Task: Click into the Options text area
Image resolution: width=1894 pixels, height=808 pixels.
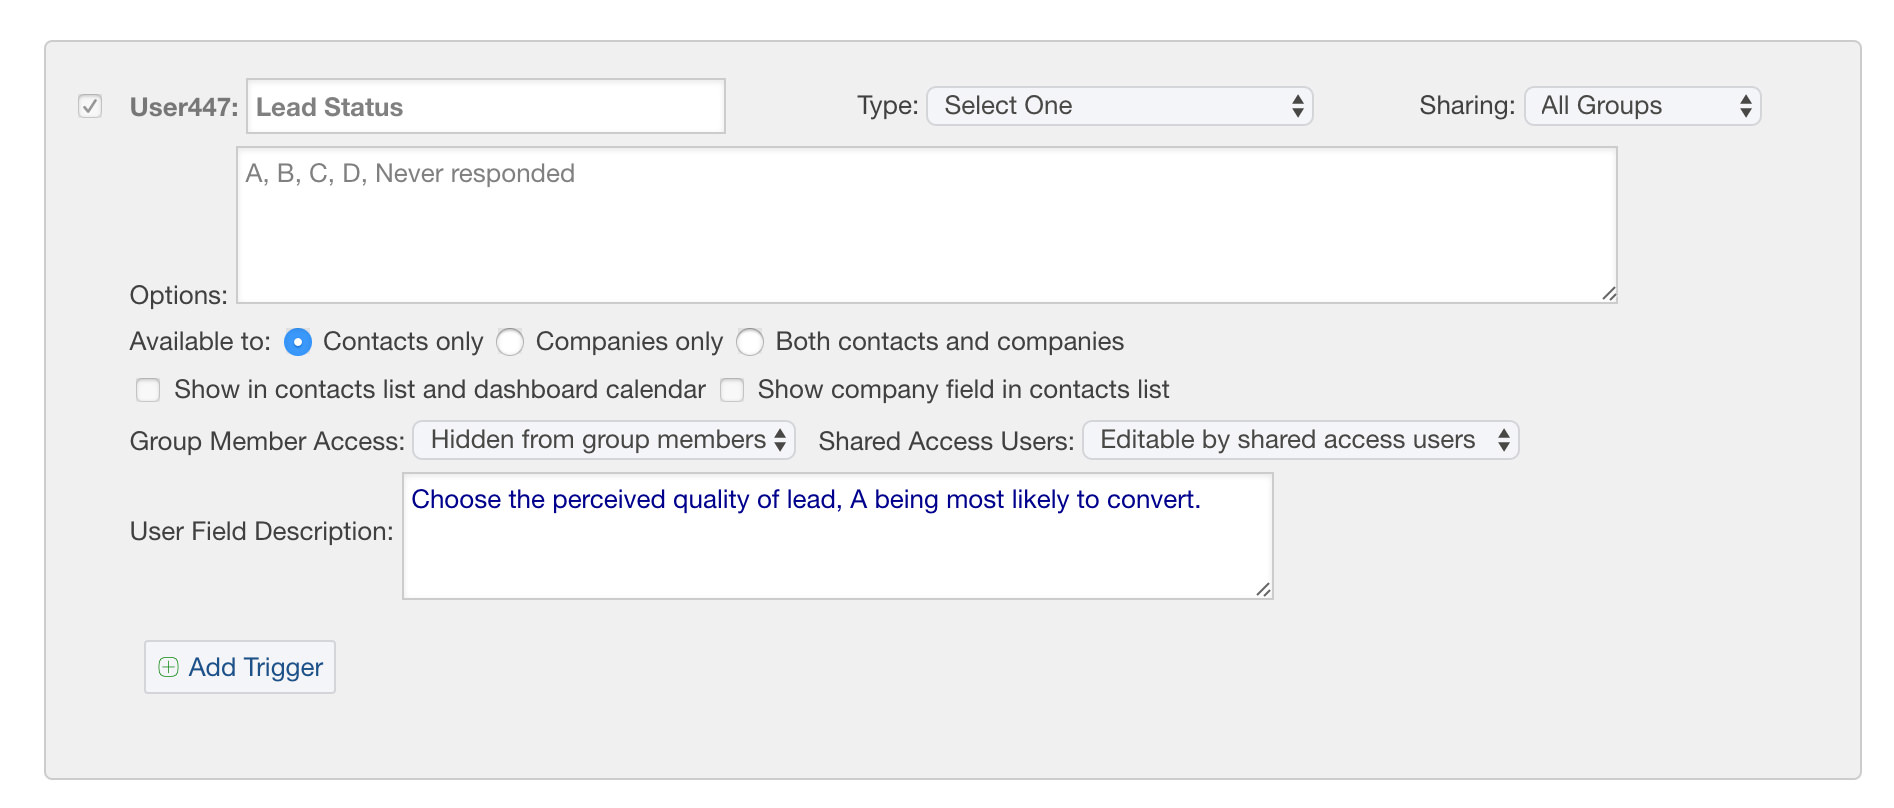Action: [927, 225]
